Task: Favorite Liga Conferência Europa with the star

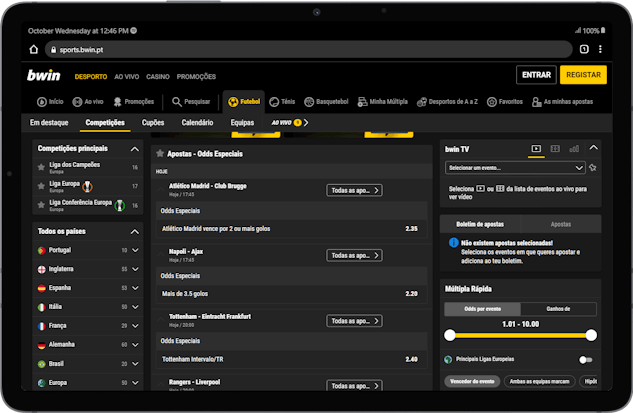Action: (41, 205)
